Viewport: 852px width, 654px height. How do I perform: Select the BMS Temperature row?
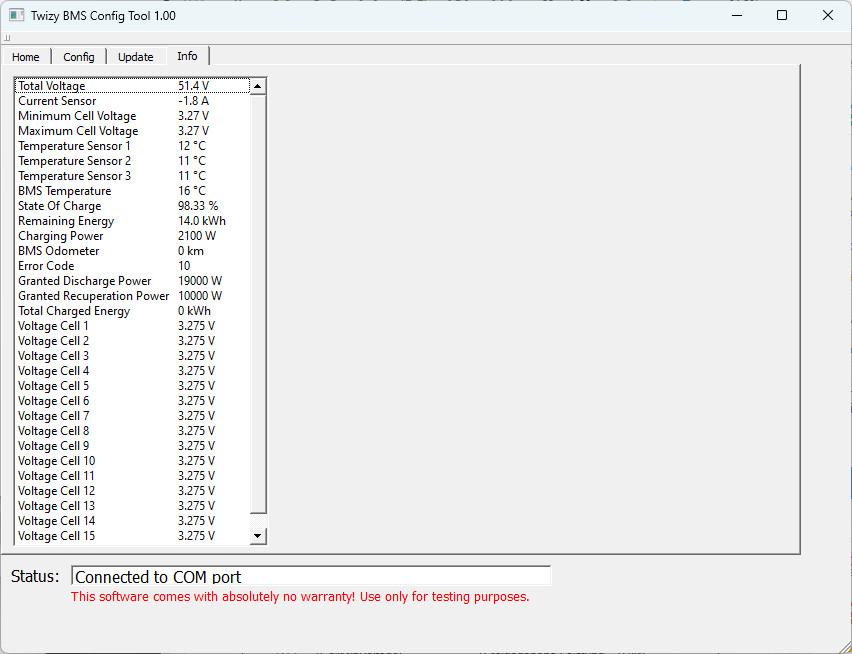(130, 191)
